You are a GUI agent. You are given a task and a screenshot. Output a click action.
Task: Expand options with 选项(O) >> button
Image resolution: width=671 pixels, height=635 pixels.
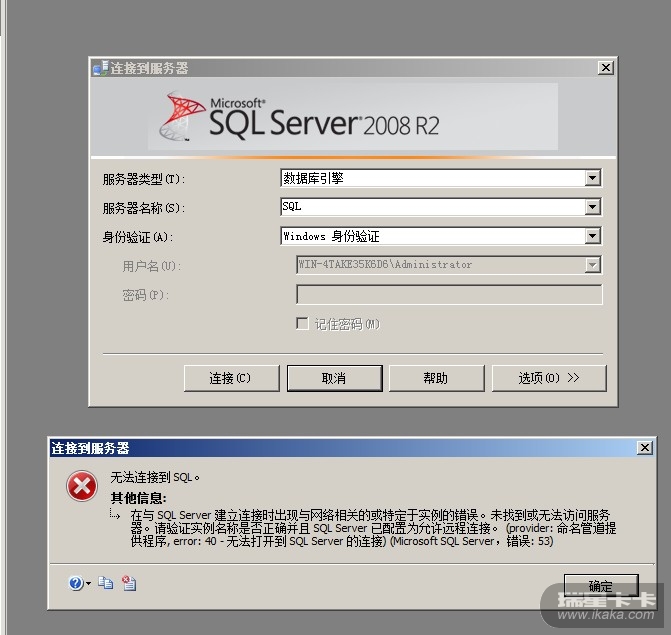click(549, 378)
